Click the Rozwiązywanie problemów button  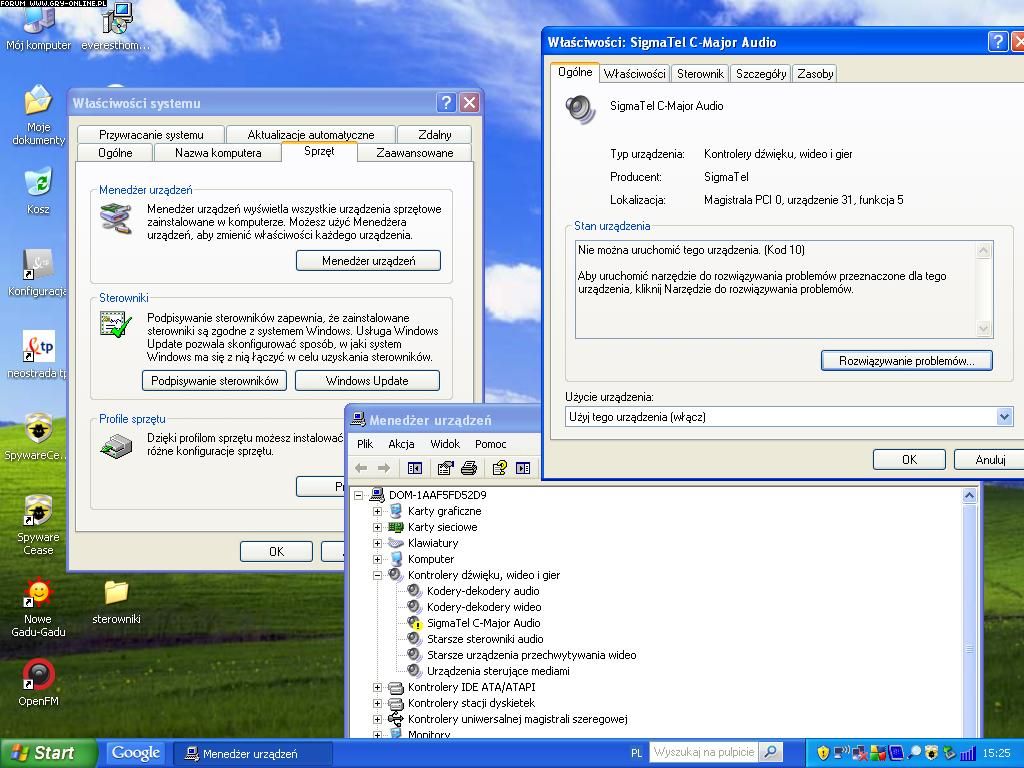[906, 361]
